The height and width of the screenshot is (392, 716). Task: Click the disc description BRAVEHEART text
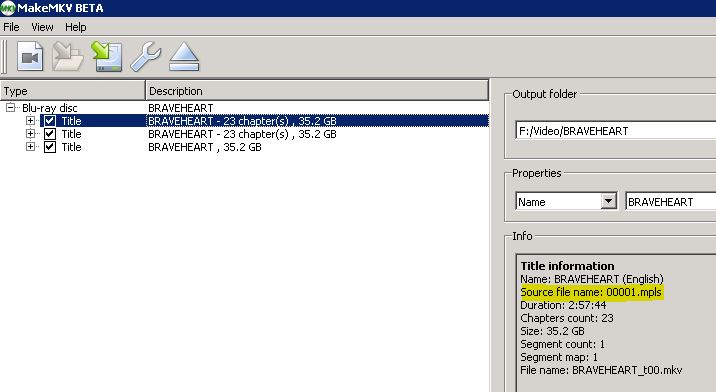pos(181,108)
